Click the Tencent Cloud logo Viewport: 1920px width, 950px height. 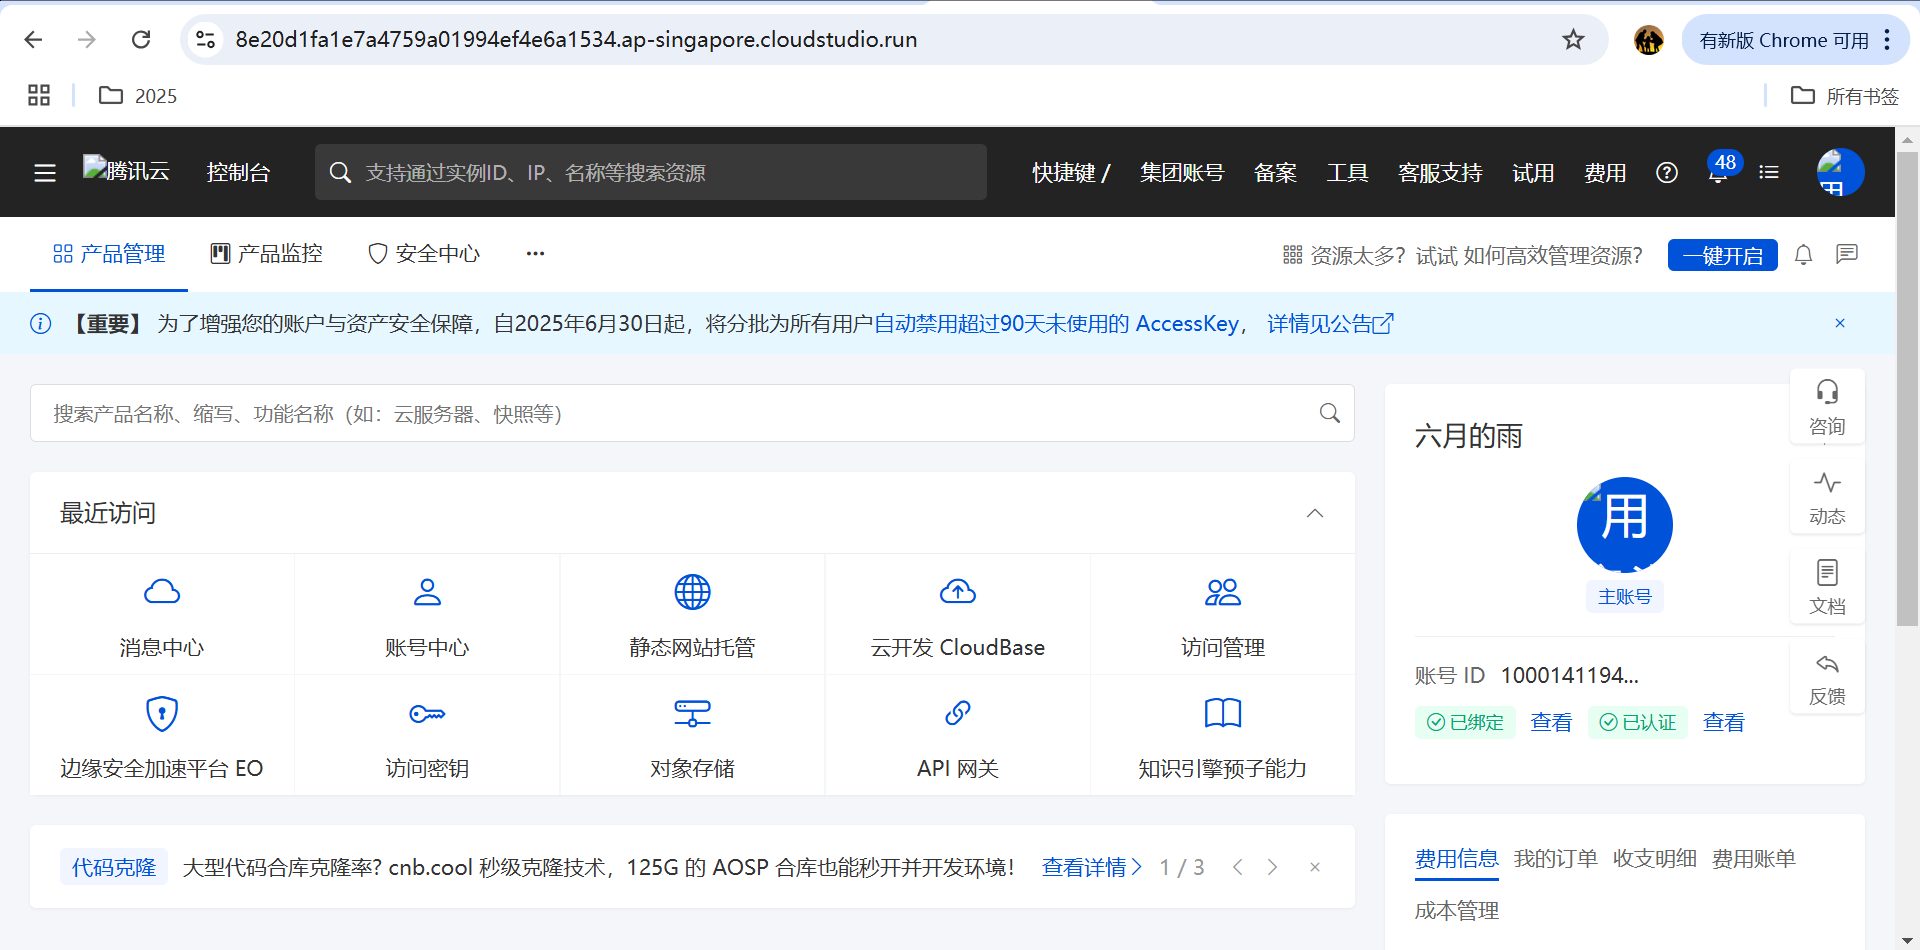(126, 170)
